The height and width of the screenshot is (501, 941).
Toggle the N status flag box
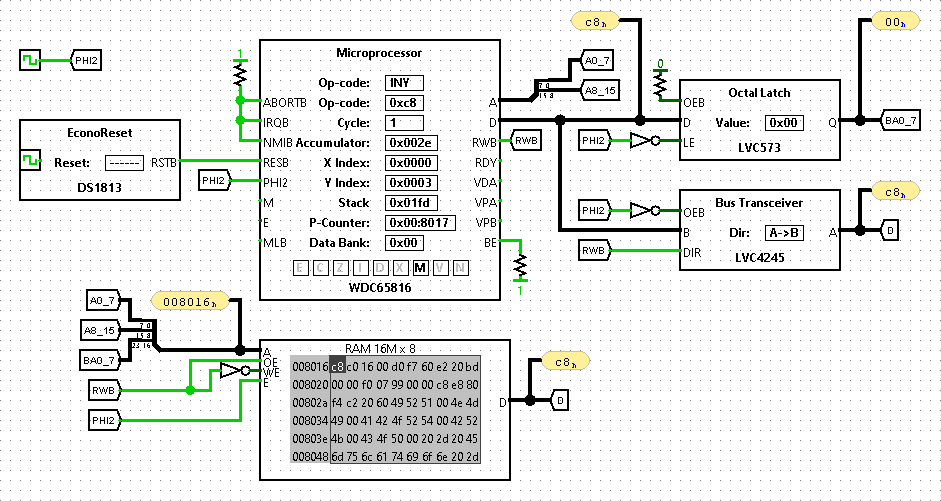[x=460, y=268]
